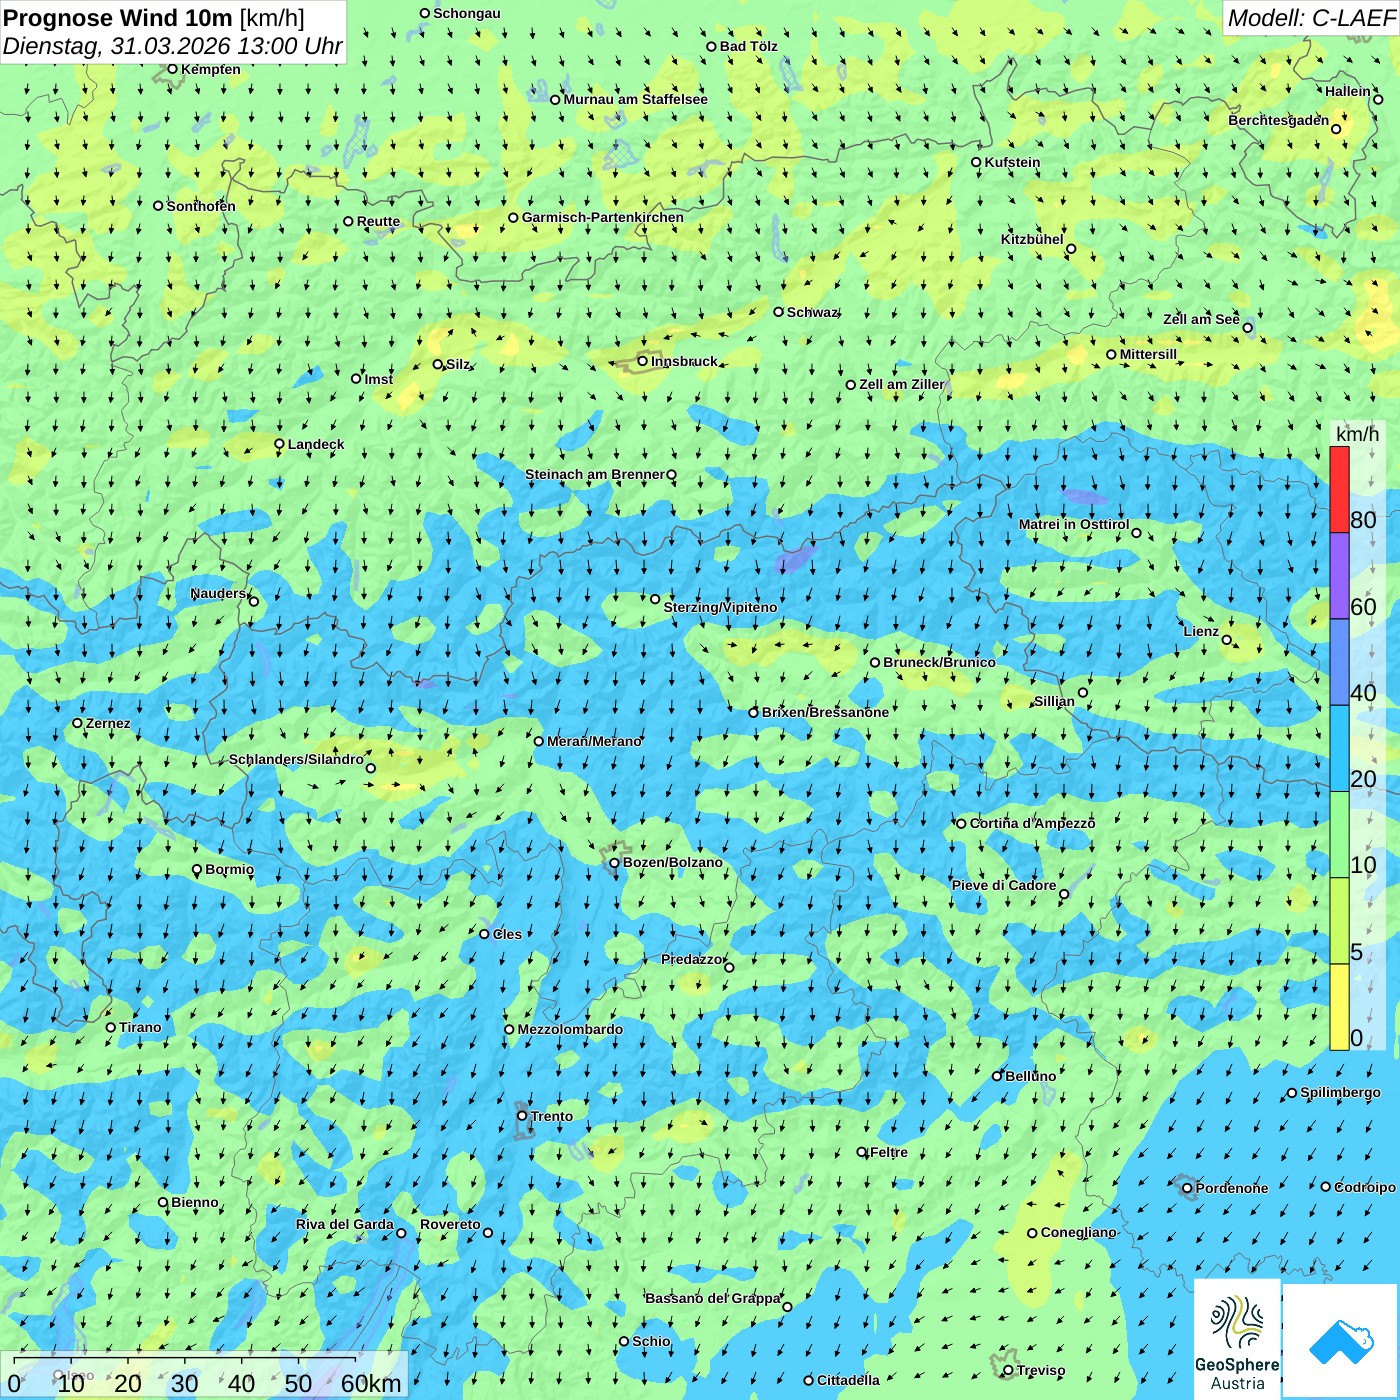Click the blue cloud logo icon

1340,1341
